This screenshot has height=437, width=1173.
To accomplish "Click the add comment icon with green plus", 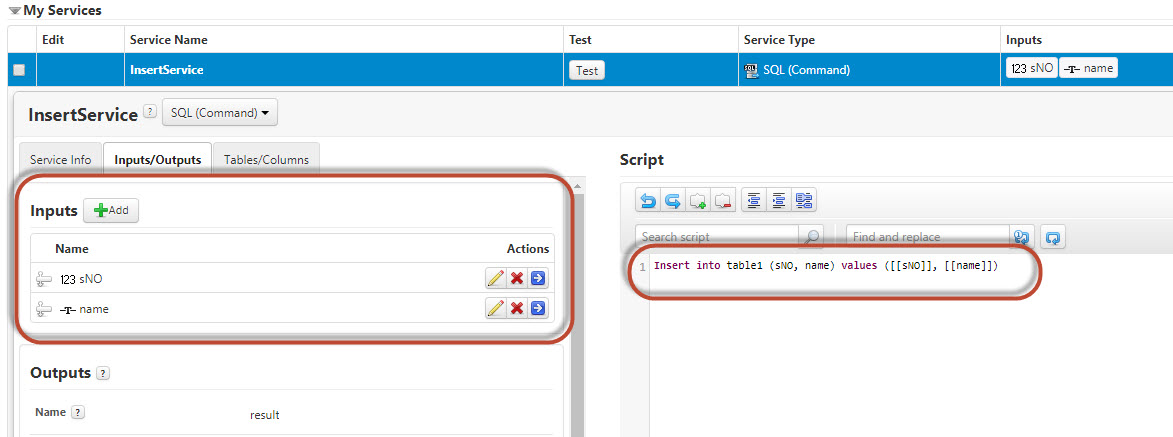I will point(698,201).
